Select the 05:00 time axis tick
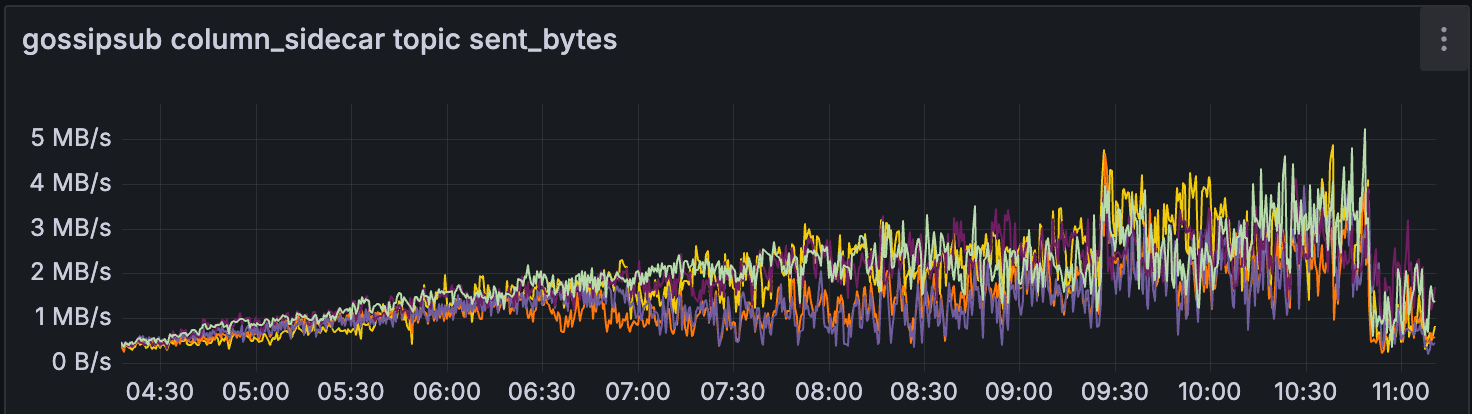Image resolution: width=1472 pixels, height=414 pixels. [x=256, y=391]
